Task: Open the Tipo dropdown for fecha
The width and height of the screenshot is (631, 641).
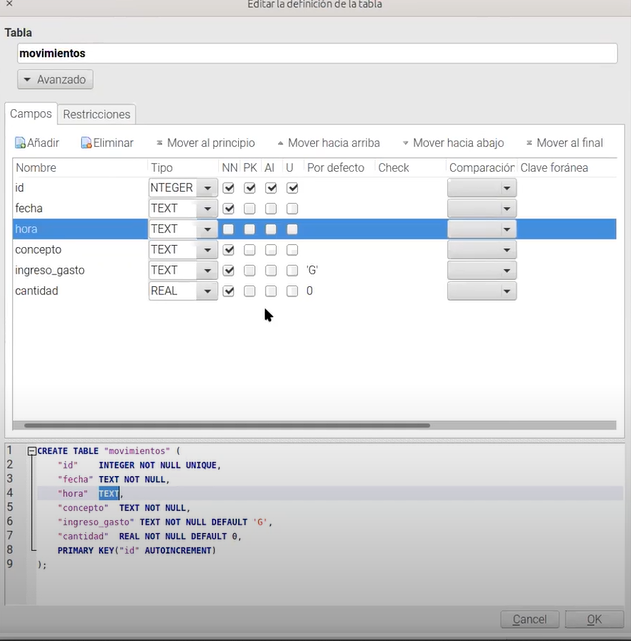Action: (x=207, y=208)
